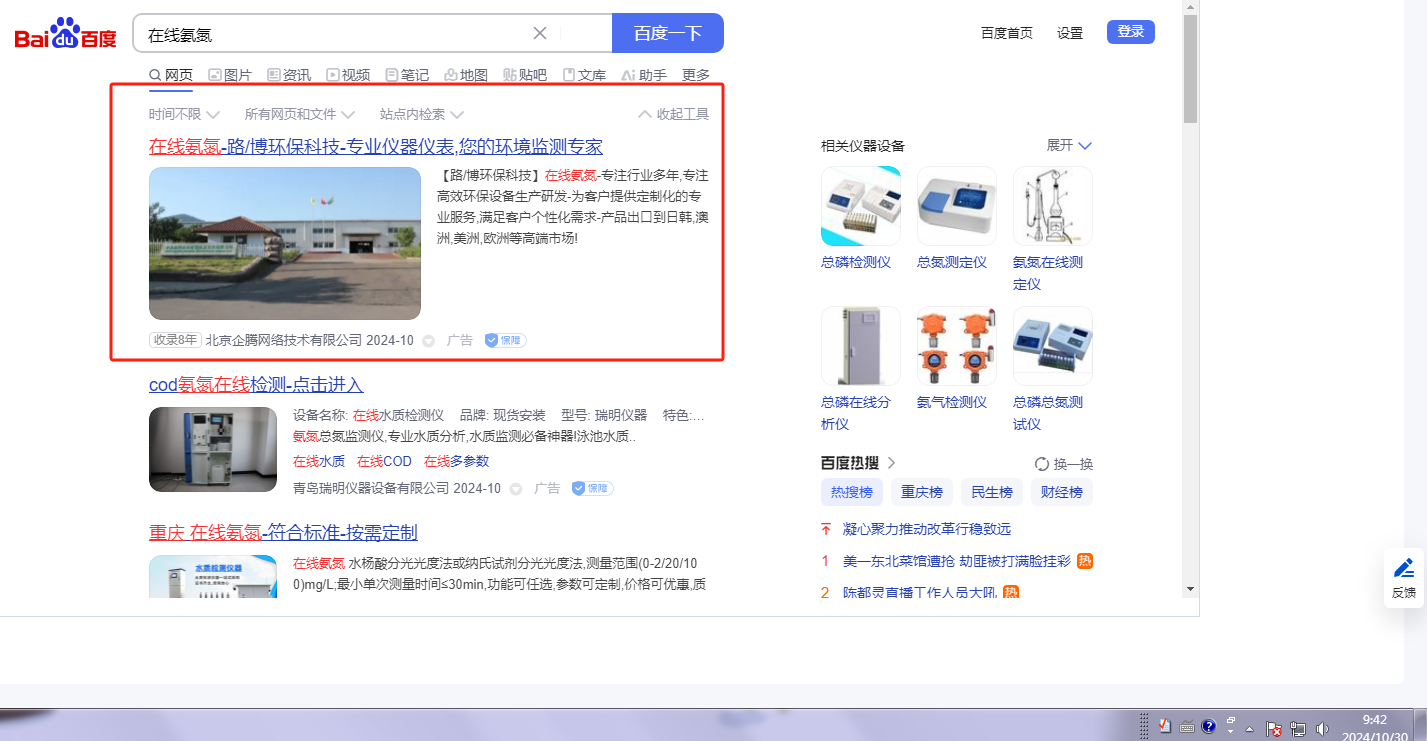This screenshot has width=1427, height=741.
Task: Click in the search input field
Action: point(330,34)
